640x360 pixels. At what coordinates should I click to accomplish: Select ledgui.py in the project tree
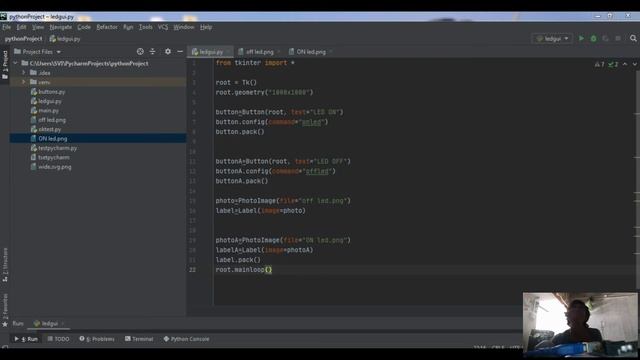point(50,101)
